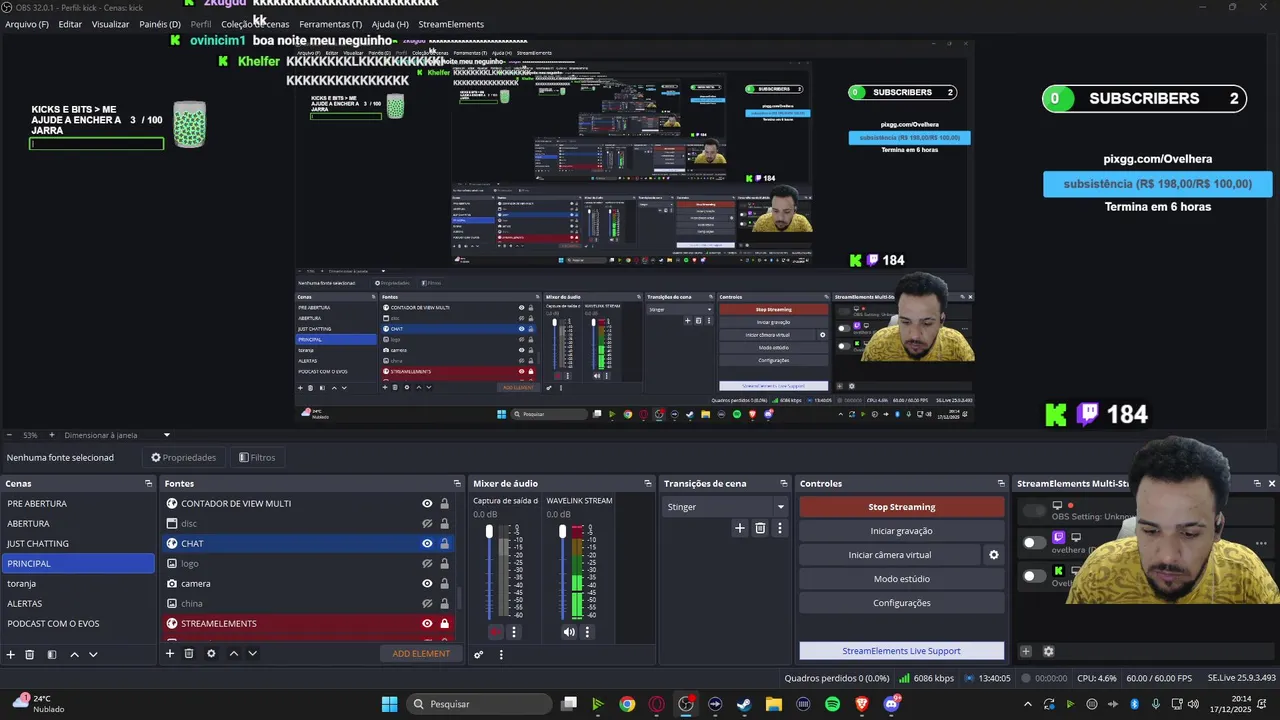The width and height of the screenshot is (1280, 720).
Task: Hide the CHAT source
Action: coord(427,544)
